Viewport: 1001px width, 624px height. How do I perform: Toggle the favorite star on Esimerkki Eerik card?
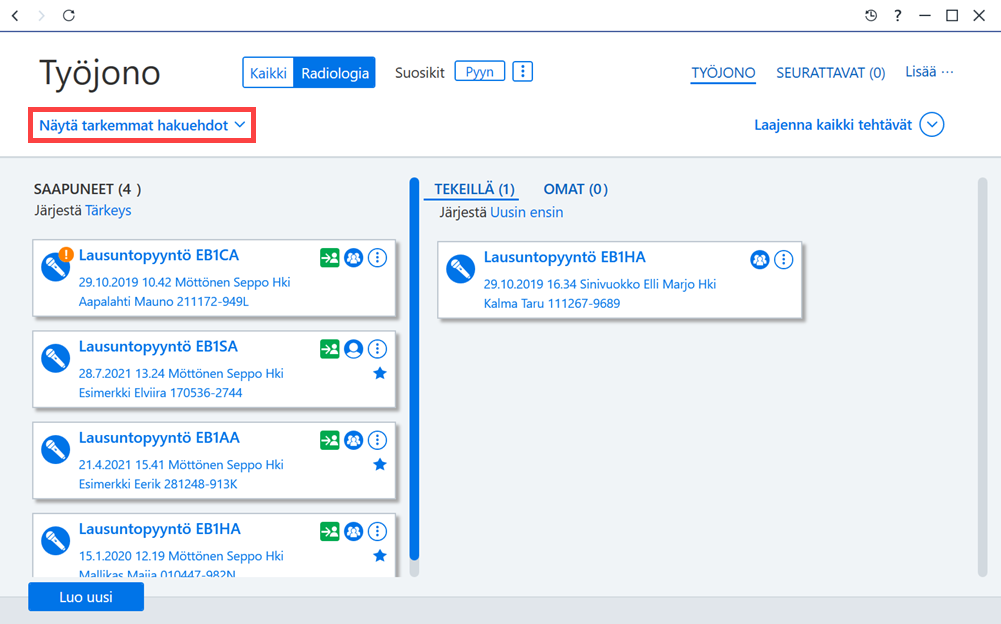(x=380, y=465)
